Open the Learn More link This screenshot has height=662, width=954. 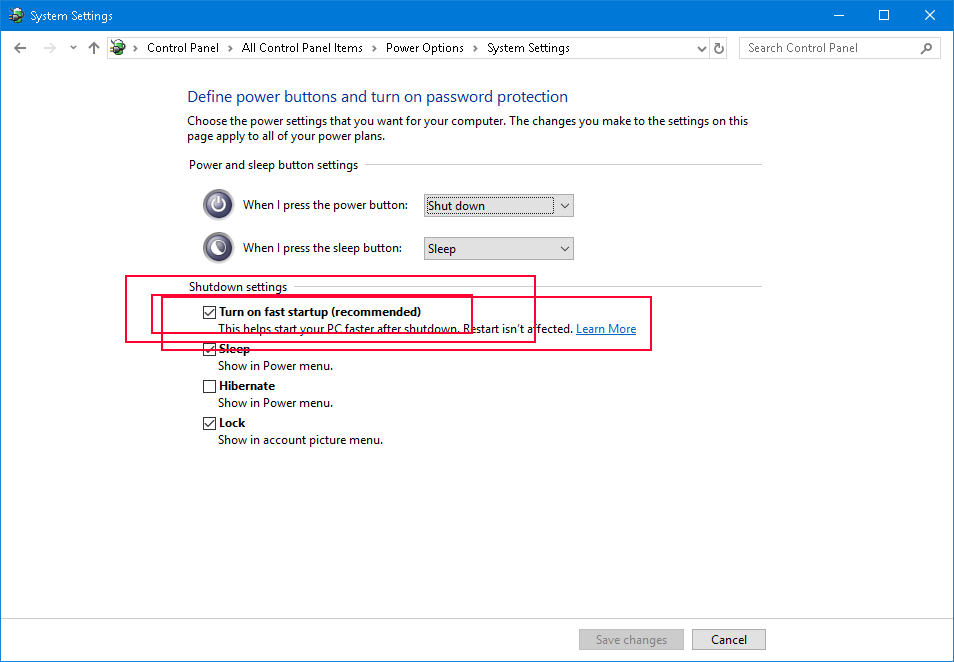click(606, 329)
